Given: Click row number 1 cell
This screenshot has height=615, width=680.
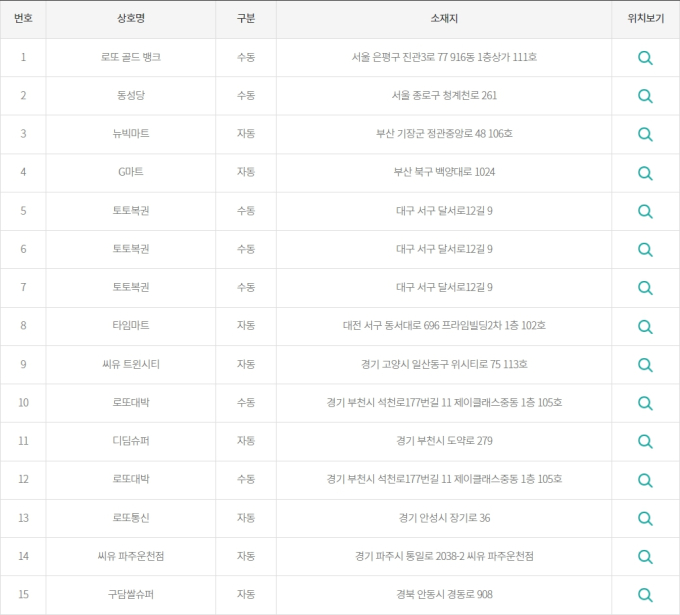Looking at the screenshot, I should tap(23, 57).
